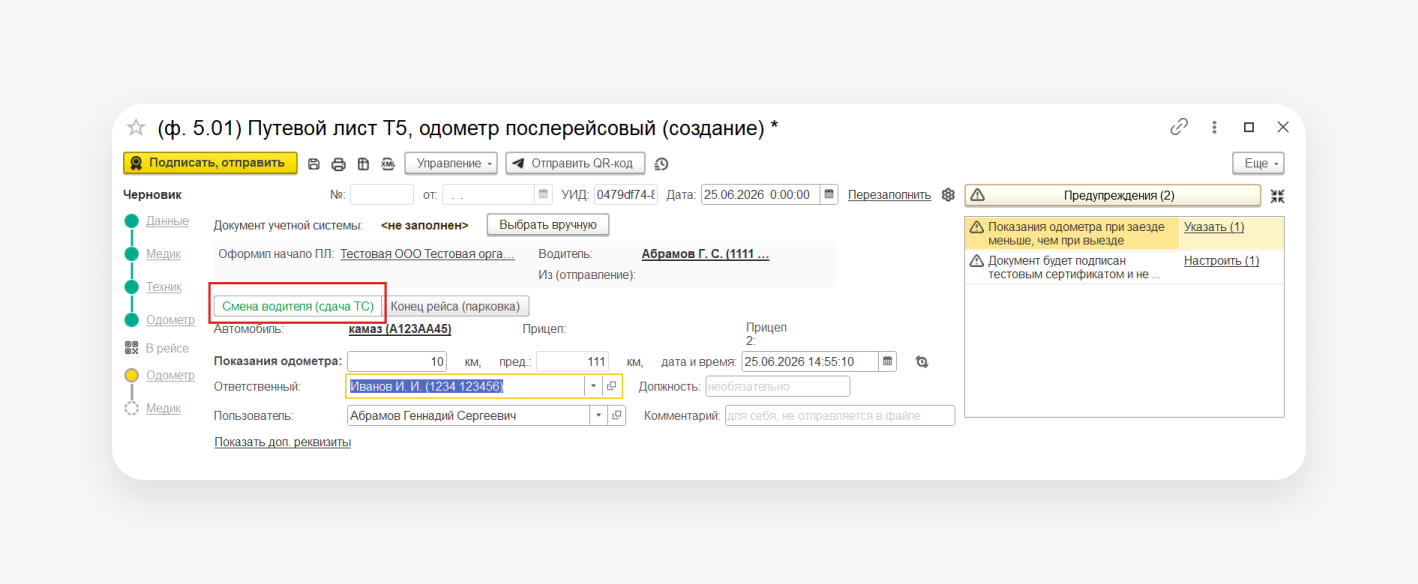Viewport: 1418px width, 584px height.
Task: Switch to Смена водителя (сдача ТС) tab
Action: point(298,306)
